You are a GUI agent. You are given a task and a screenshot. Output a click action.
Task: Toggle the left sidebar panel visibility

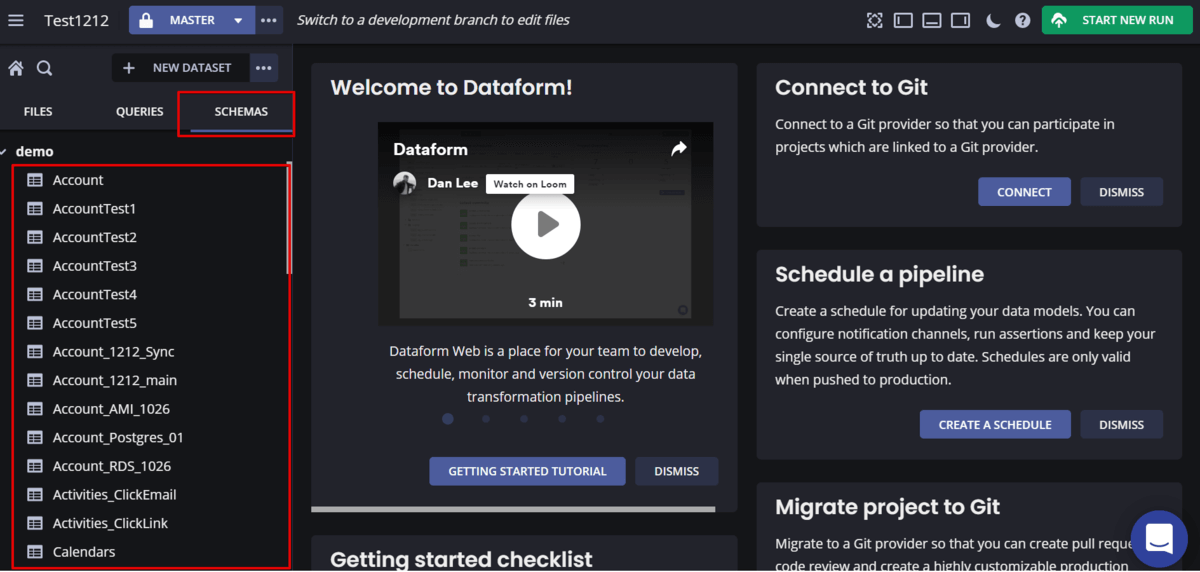coord(904,21)
